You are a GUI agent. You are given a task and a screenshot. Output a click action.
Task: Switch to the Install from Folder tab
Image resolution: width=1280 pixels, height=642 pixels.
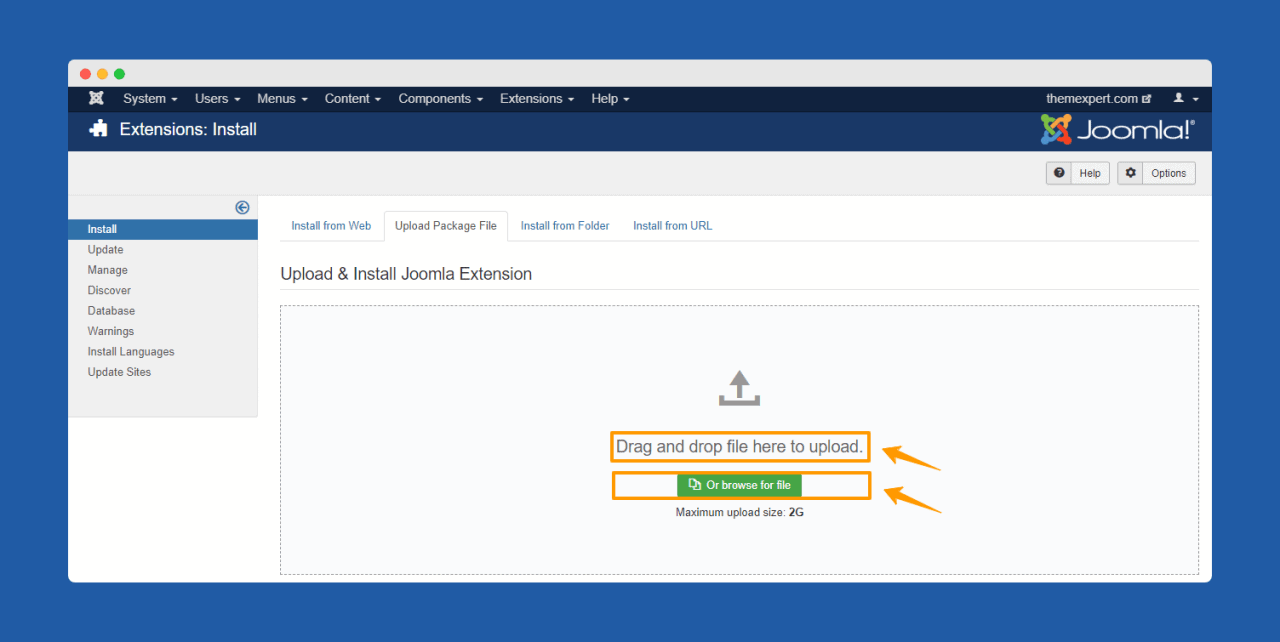(565, 226)
